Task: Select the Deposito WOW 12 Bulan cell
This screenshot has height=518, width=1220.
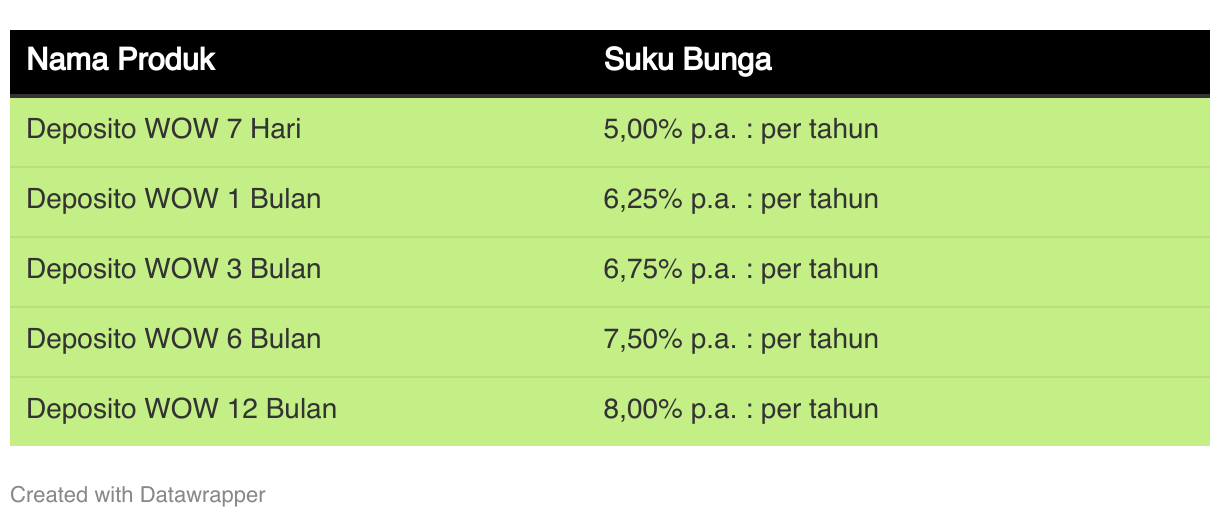Action: tap(182, 409)
